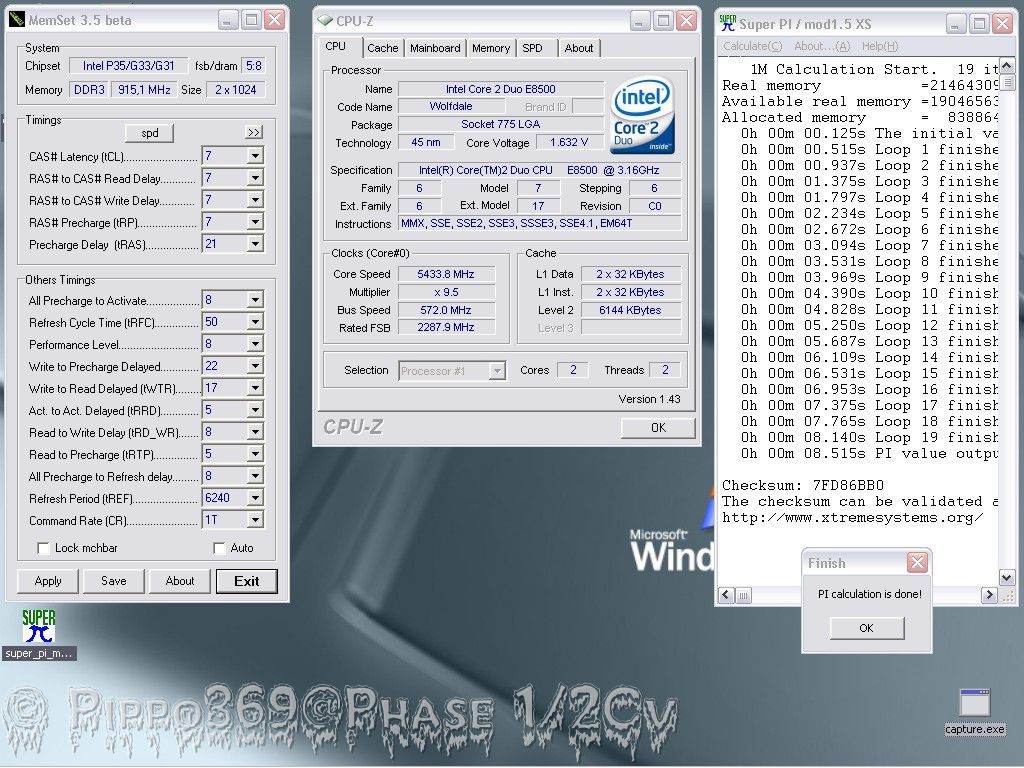Click the 'PI calculation is done!' message
The image size is (1024, 768).
point(870,594)
